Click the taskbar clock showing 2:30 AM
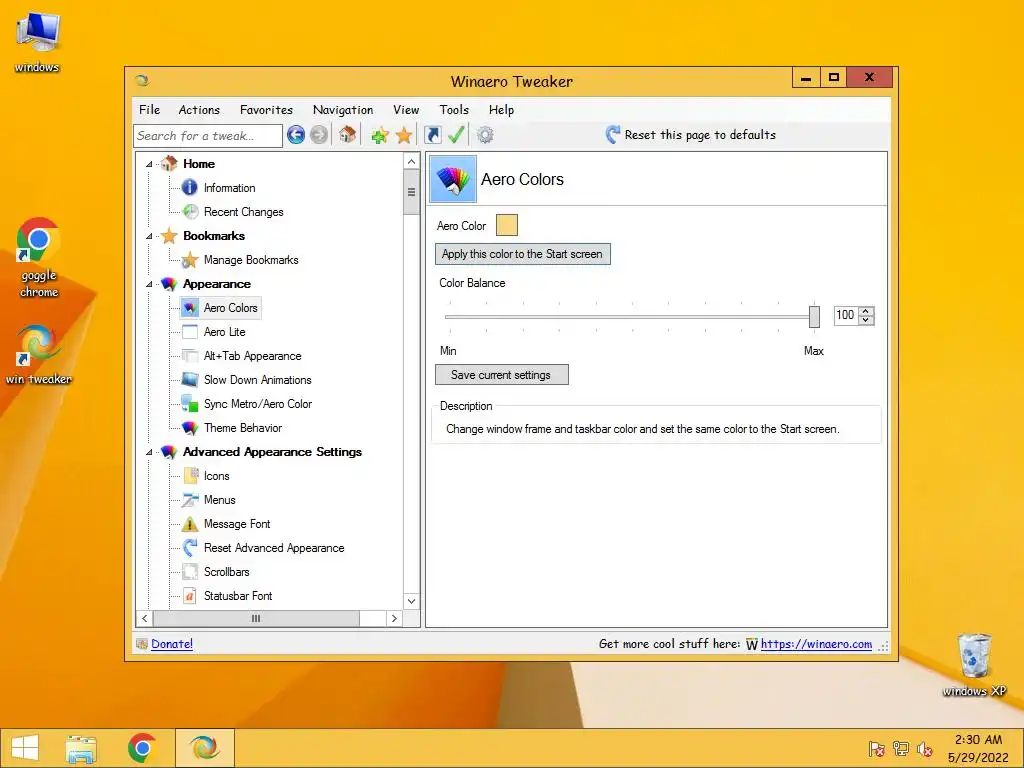 click(978, 748)
